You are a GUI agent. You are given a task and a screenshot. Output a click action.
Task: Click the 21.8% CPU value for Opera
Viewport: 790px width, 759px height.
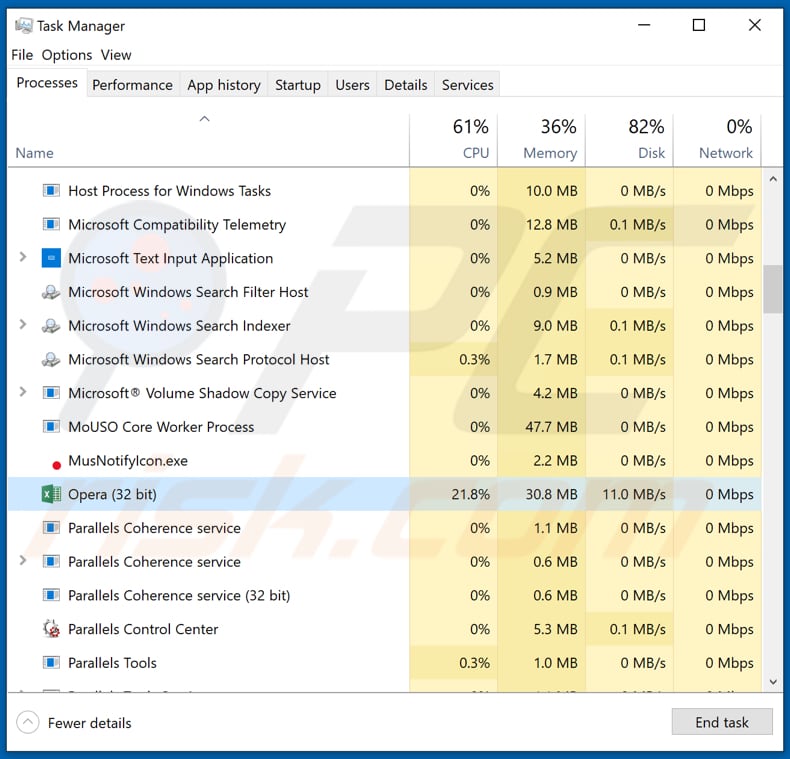[x=471, y=494]
